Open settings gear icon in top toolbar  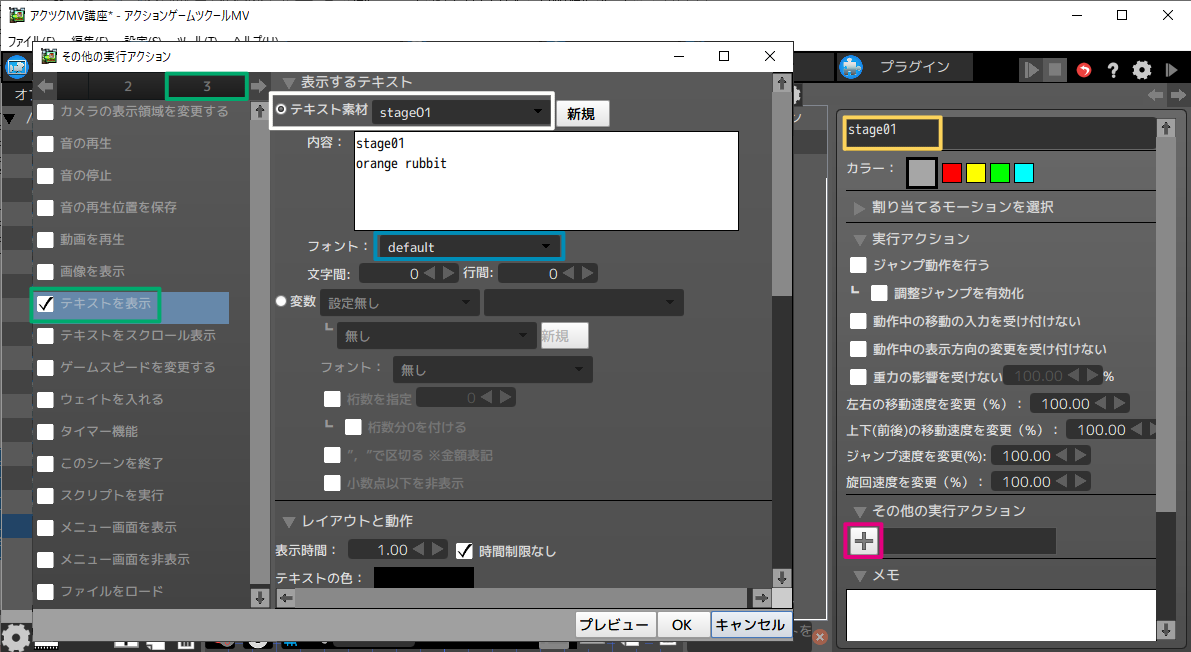tap(1142, 70)
